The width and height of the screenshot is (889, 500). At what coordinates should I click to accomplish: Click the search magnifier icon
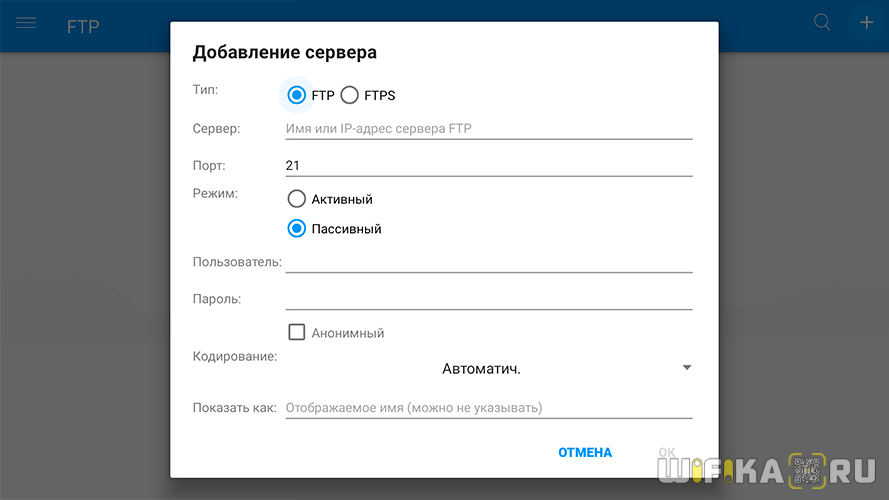[x=822, y=22]
